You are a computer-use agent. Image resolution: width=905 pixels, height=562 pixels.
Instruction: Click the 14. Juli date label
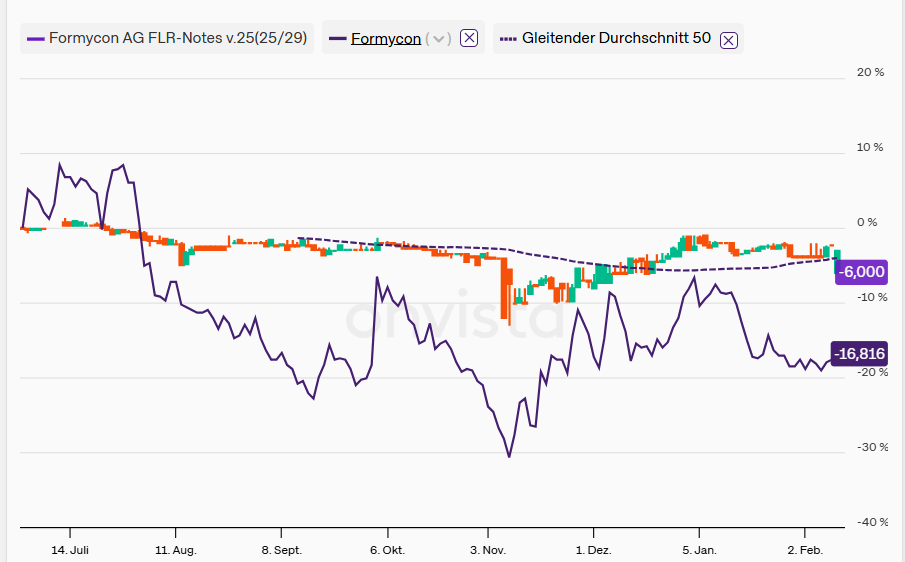69,550
